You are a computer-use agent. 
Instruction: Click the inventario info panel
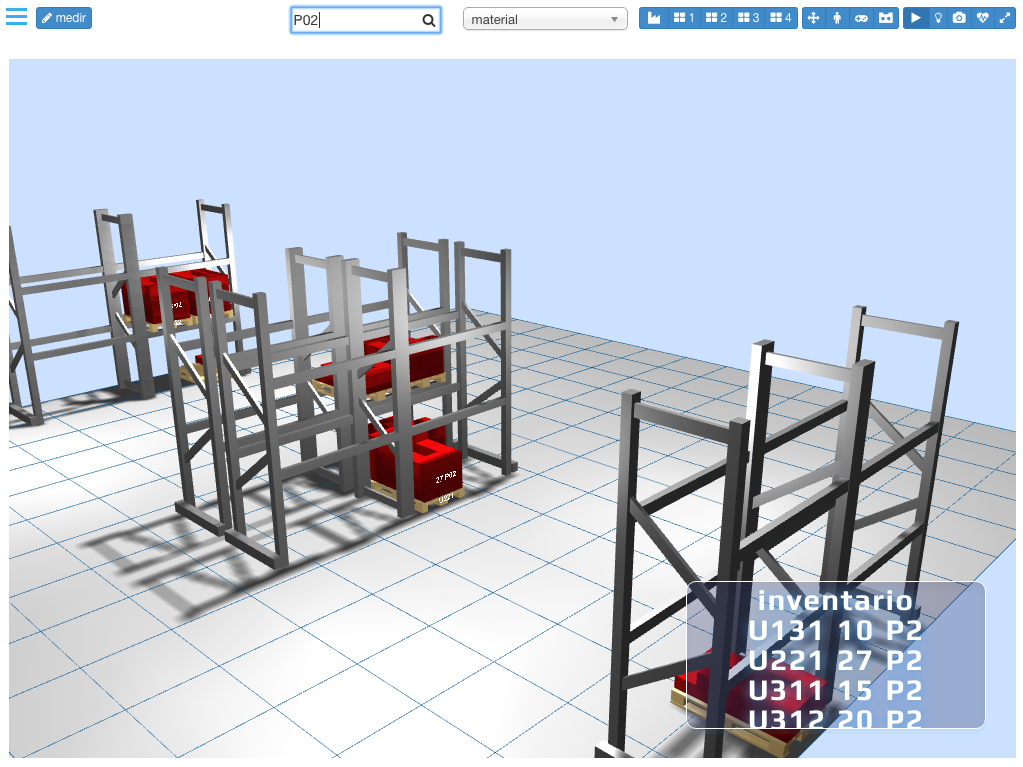pos(835,655)
